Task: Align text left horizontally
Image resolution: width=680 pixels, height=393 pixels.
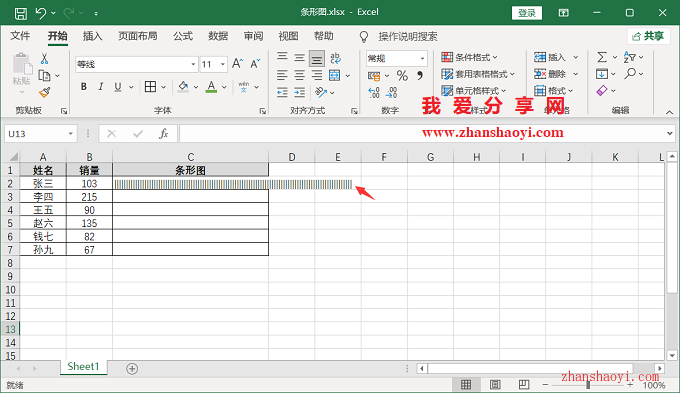Action: pyautogui.click(x=282, y=75)
